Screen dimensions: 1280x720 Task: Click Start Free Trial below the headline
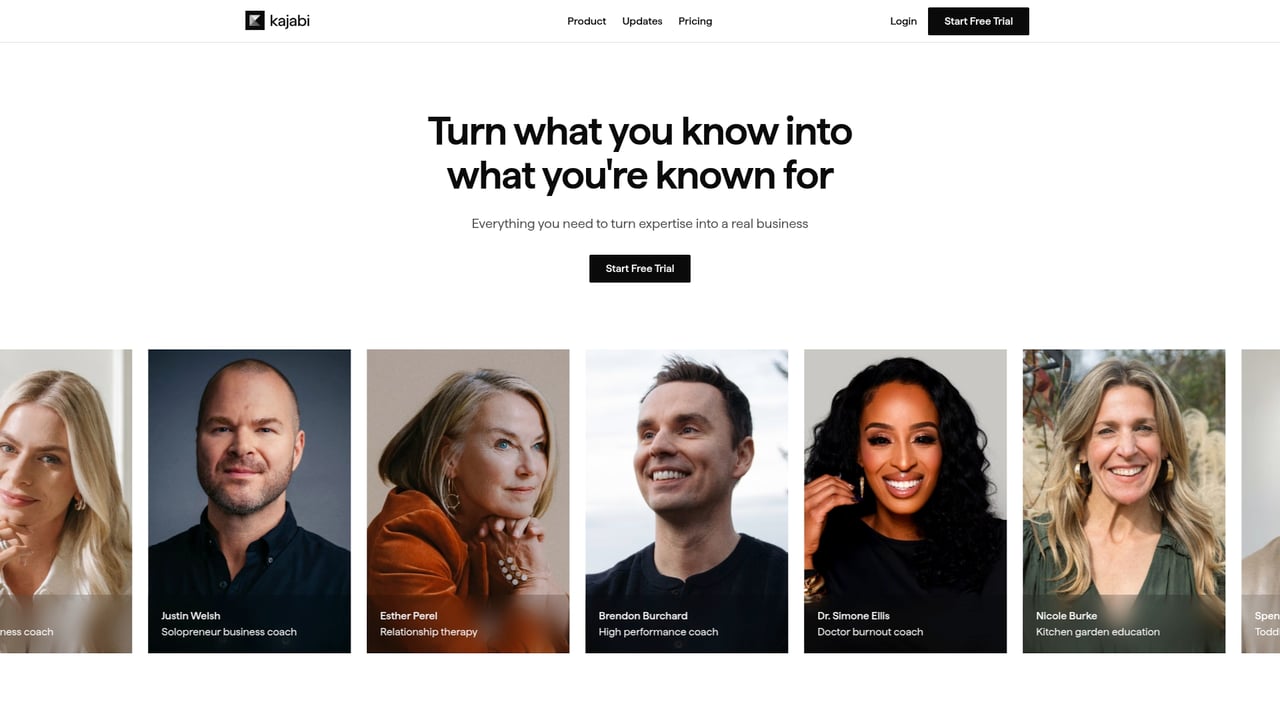tap(640, 268)
